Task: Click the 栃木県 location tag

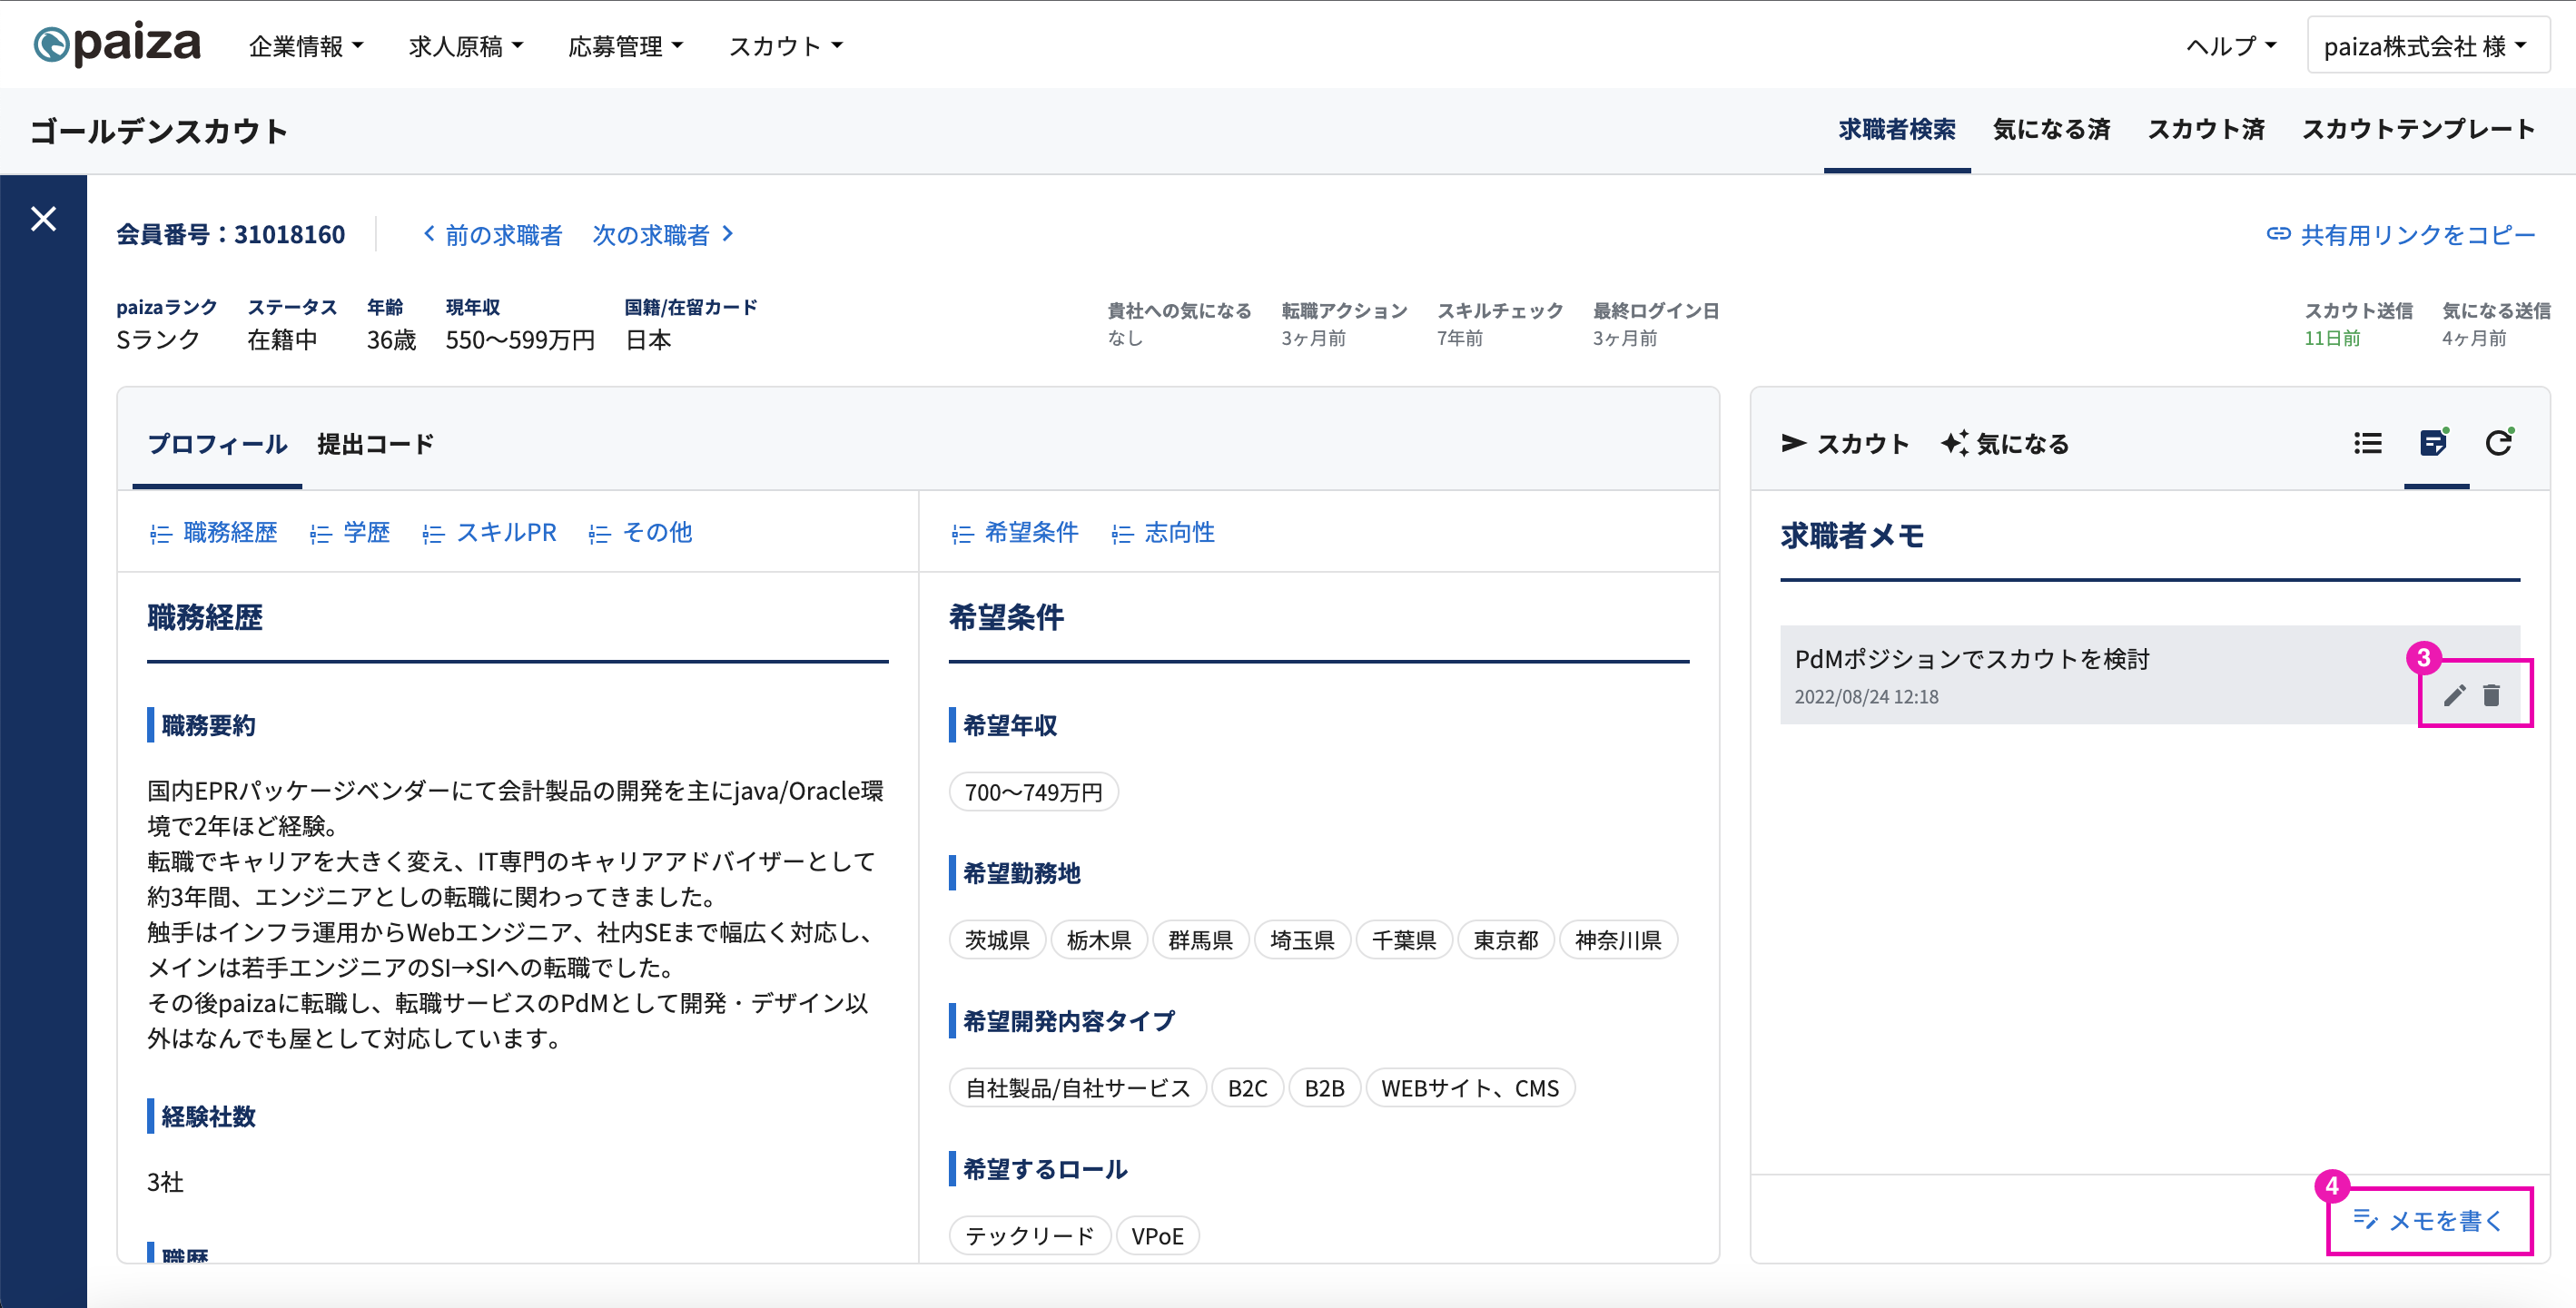Action: (x=1099, y=940)
